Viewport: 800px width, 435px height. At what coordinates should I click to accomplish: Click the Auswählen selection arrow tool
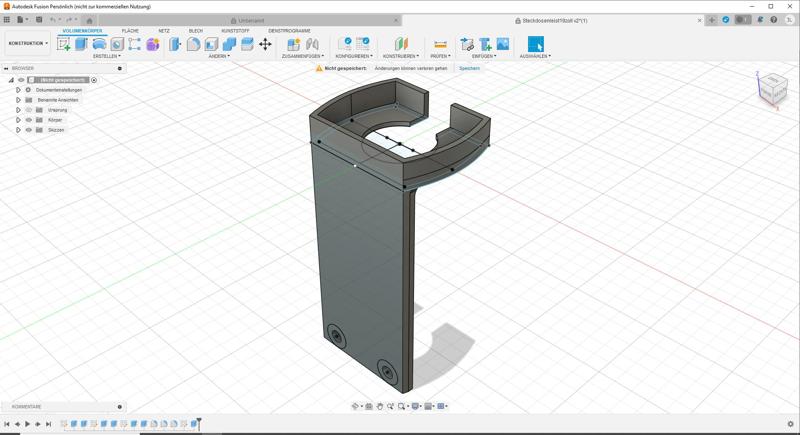[535, 44]
